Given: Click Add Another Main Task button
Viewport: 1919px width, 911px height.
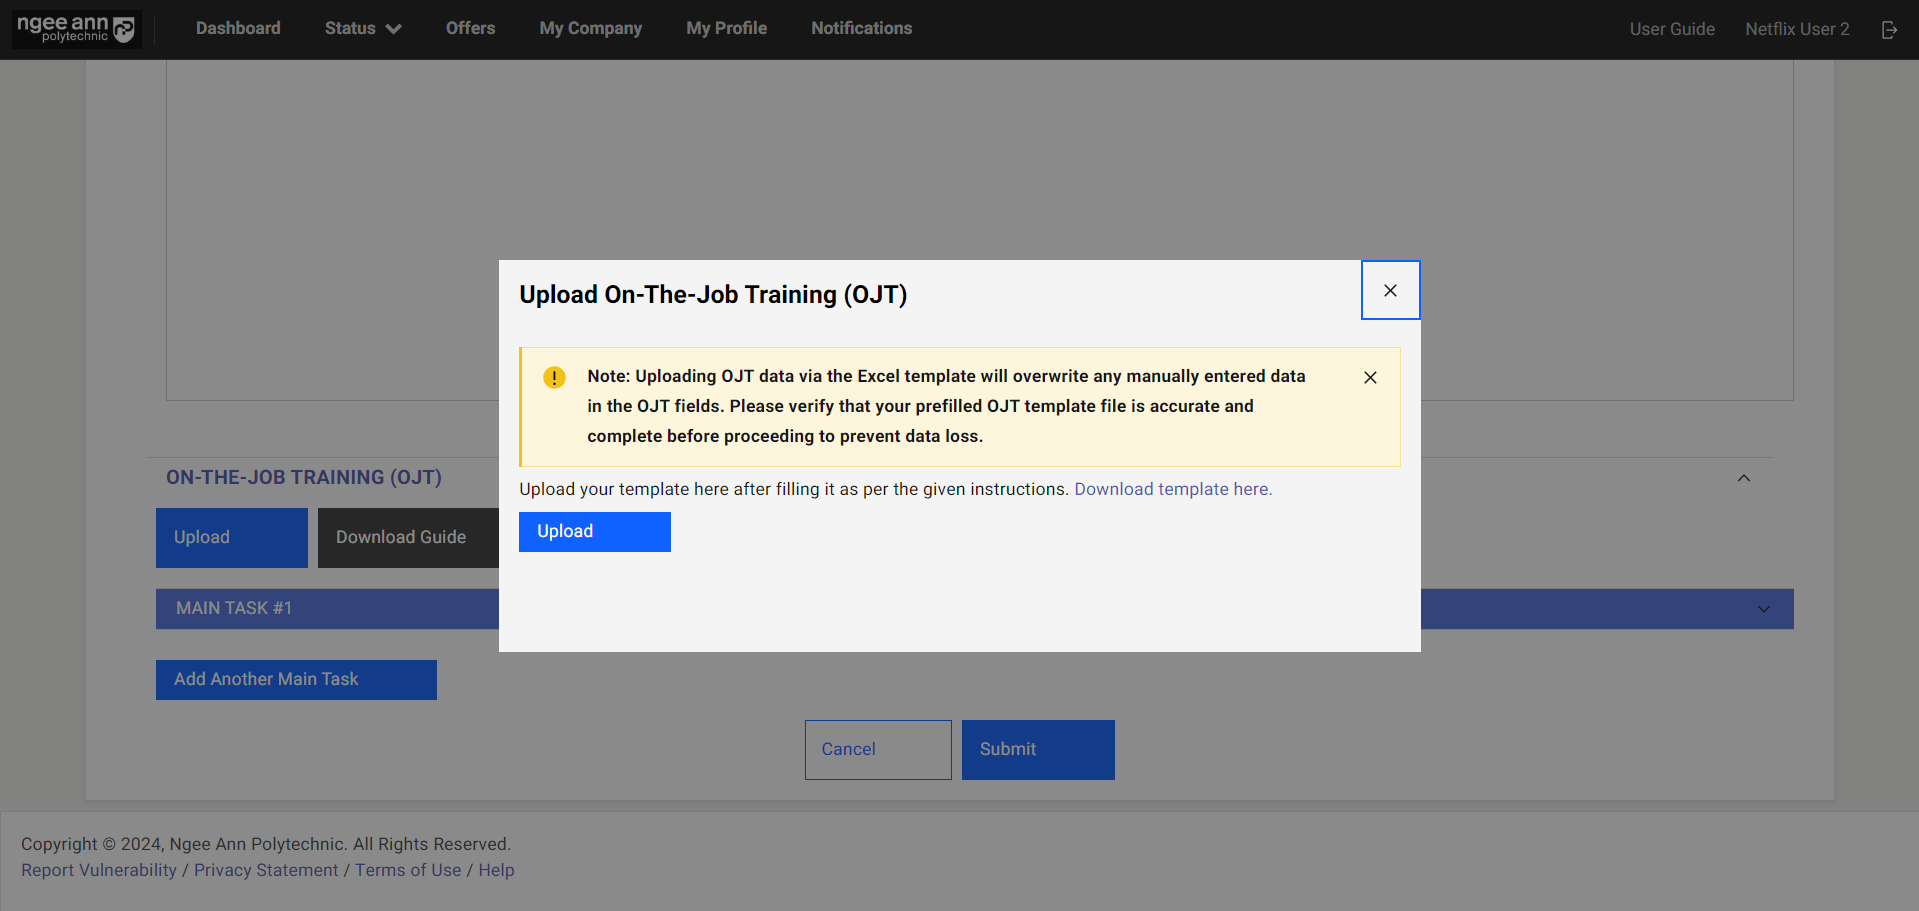Looking at the screenshot, I should 296,680.
